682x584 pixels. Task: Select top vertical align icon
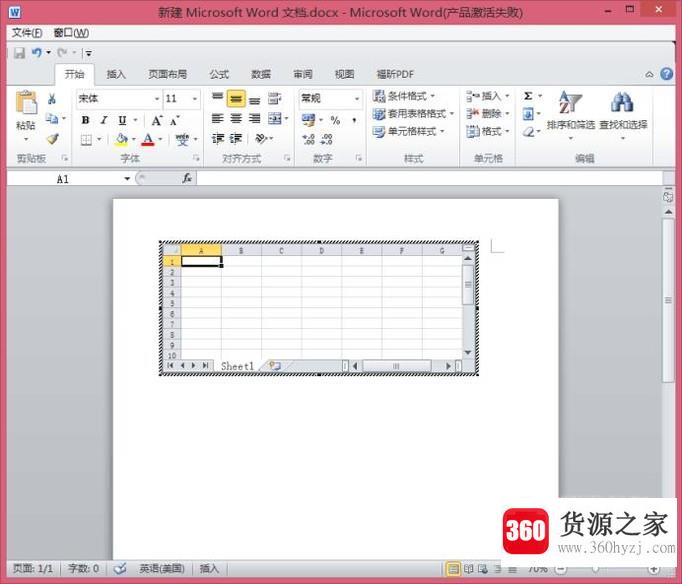click(x=217, y=98)
